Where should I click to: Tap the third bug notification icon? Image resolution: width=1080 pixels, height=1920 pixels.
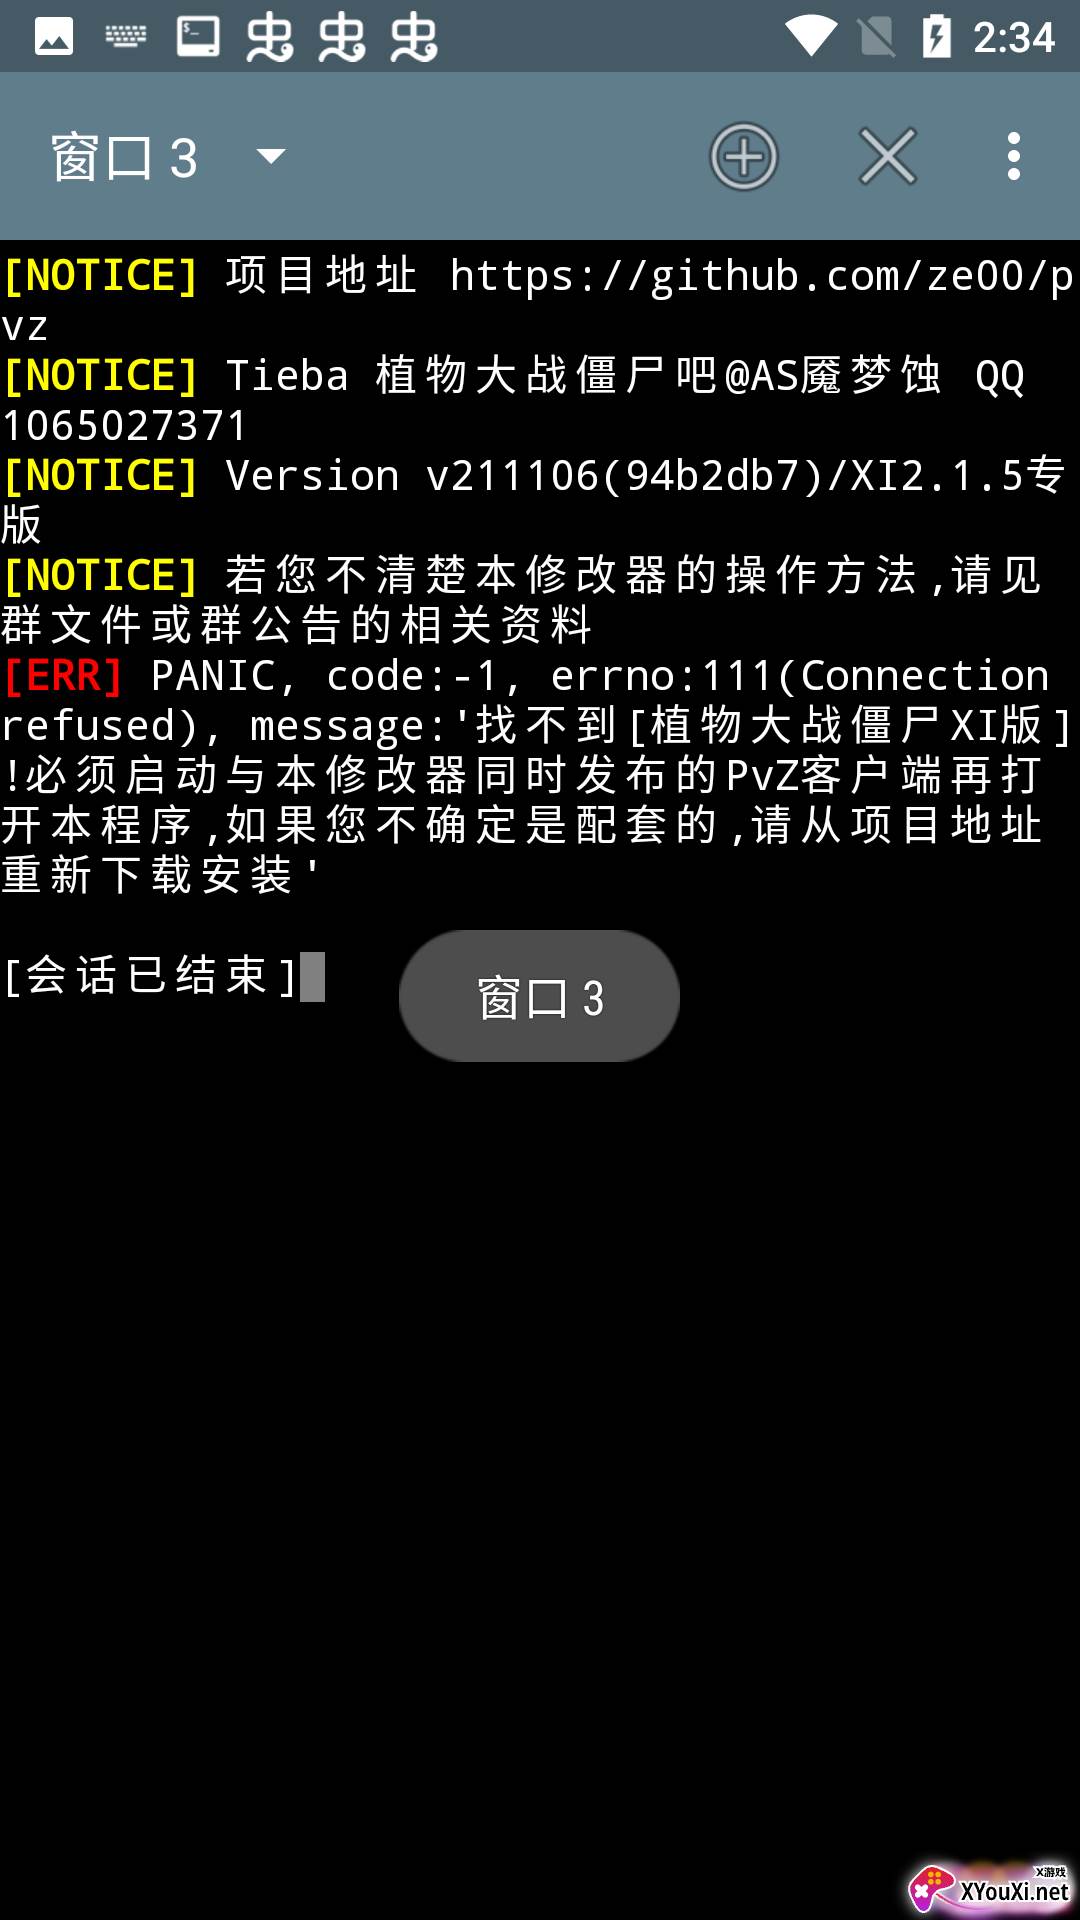click(414, 38)
